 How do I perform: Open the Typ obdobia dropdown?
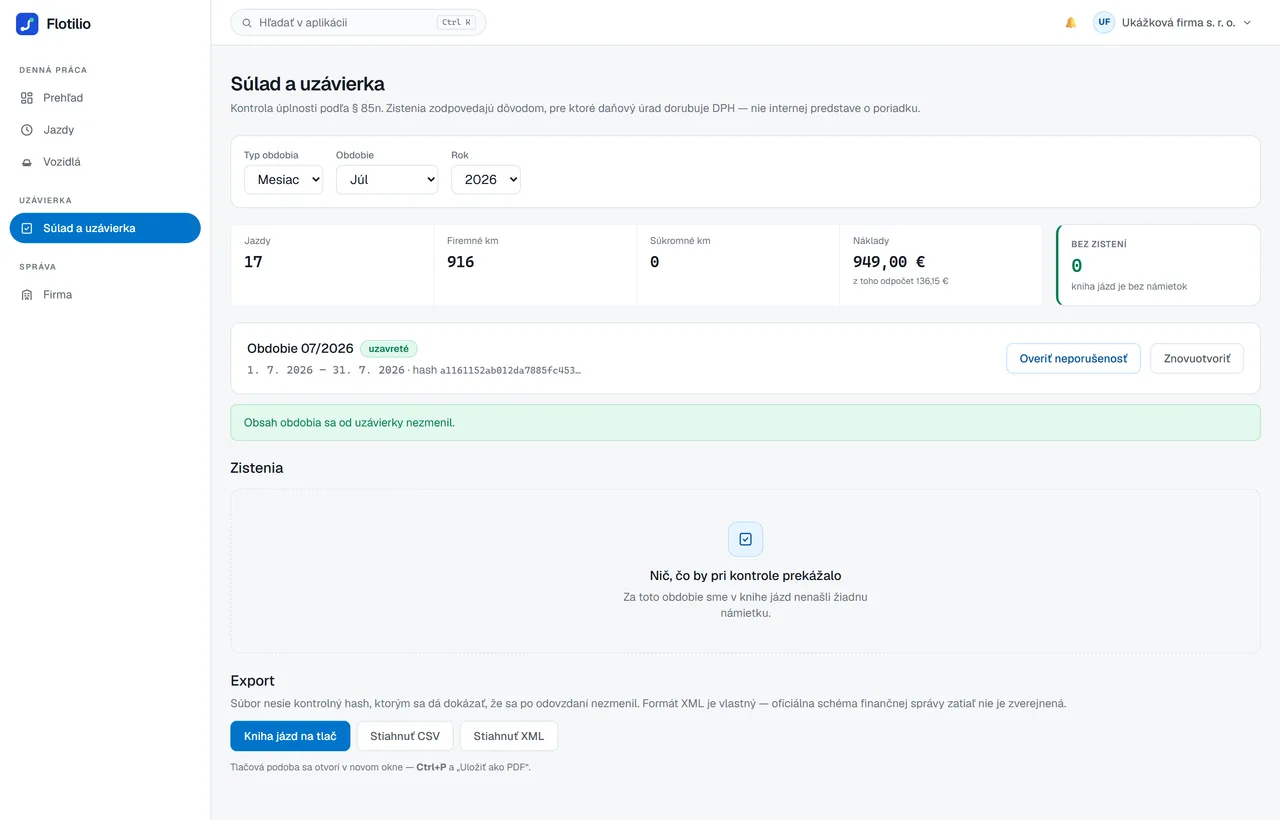283,179
